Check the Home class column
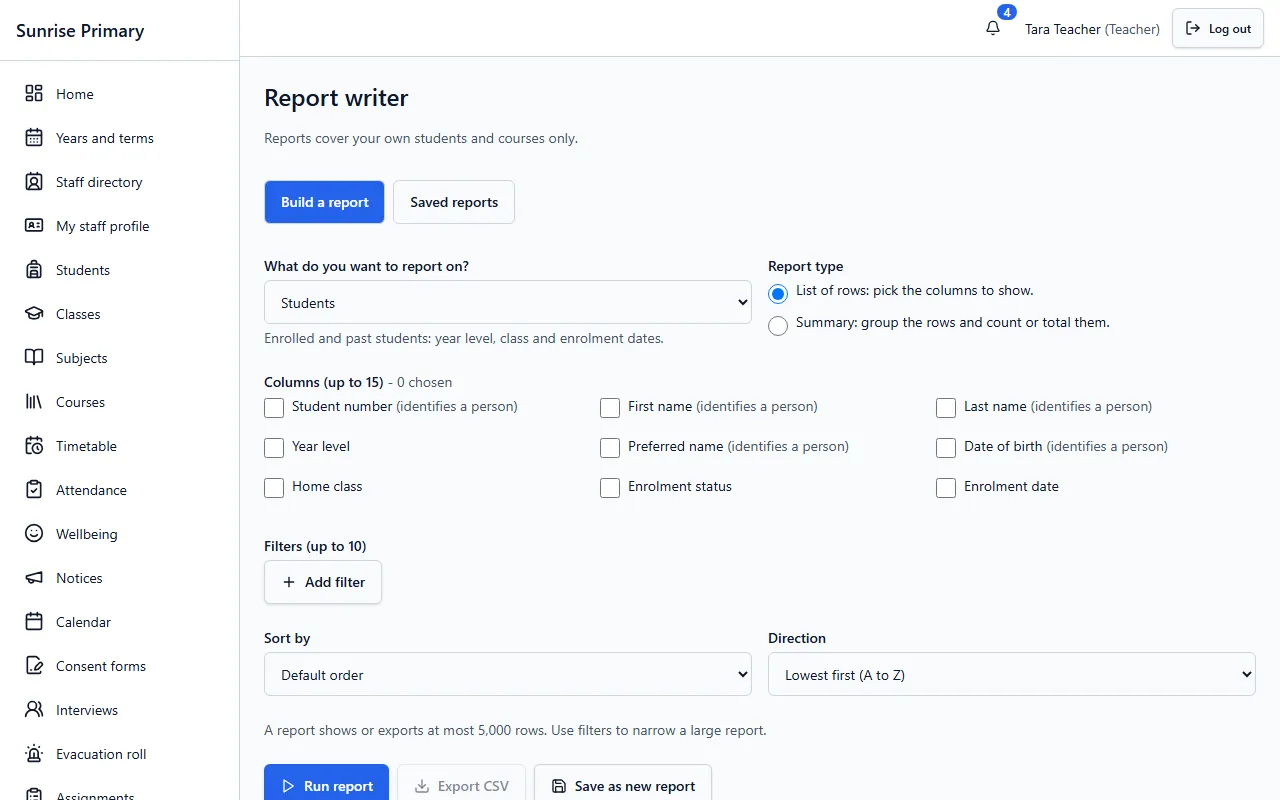The height and width of the screenshot is (800, 1280). 274,488
